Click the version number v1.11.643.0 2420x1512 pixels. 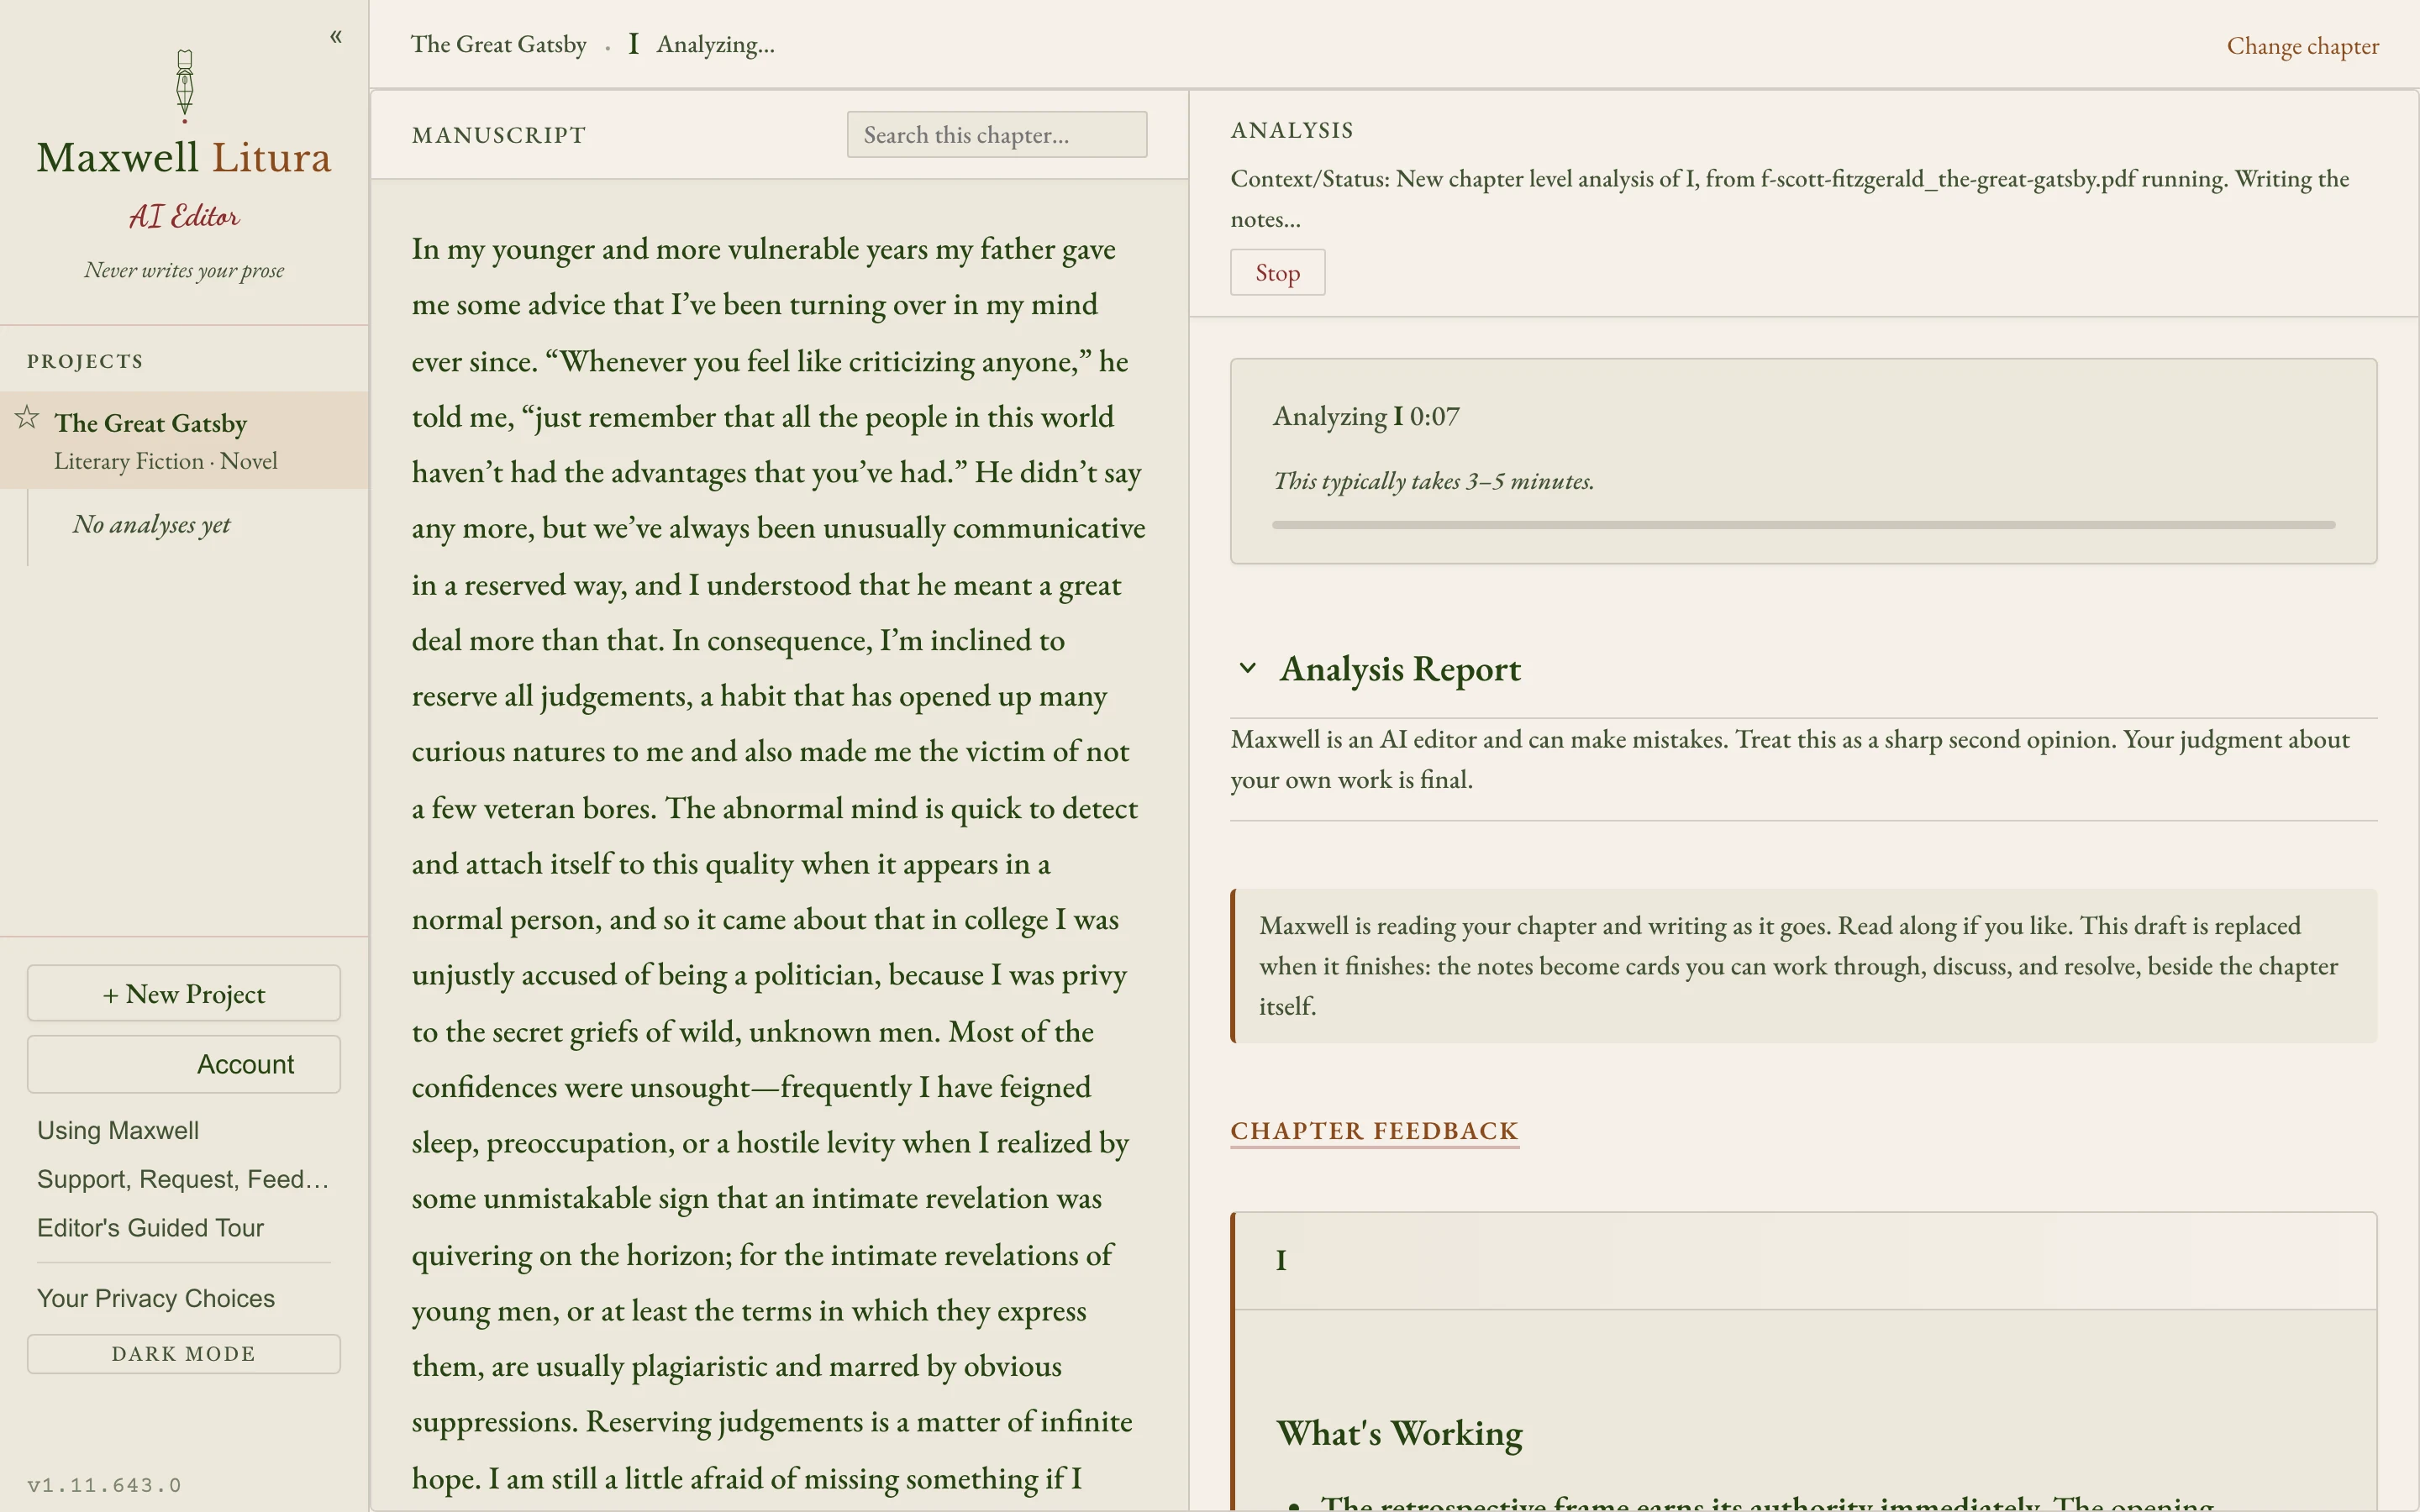pos(104,1485)
